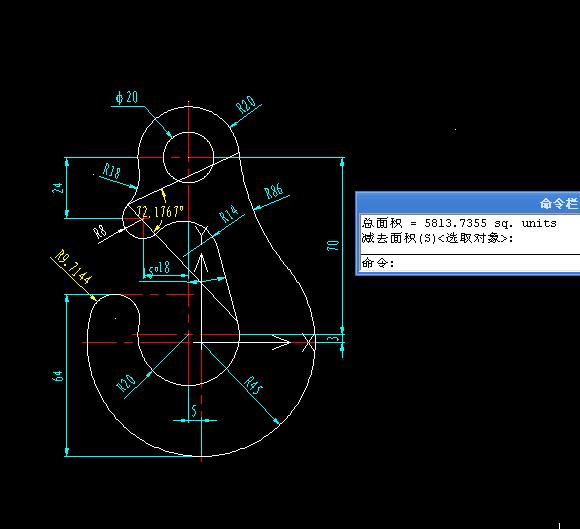Select the 总面积 = 5813.7355 result line

click(x=459, y=223)
